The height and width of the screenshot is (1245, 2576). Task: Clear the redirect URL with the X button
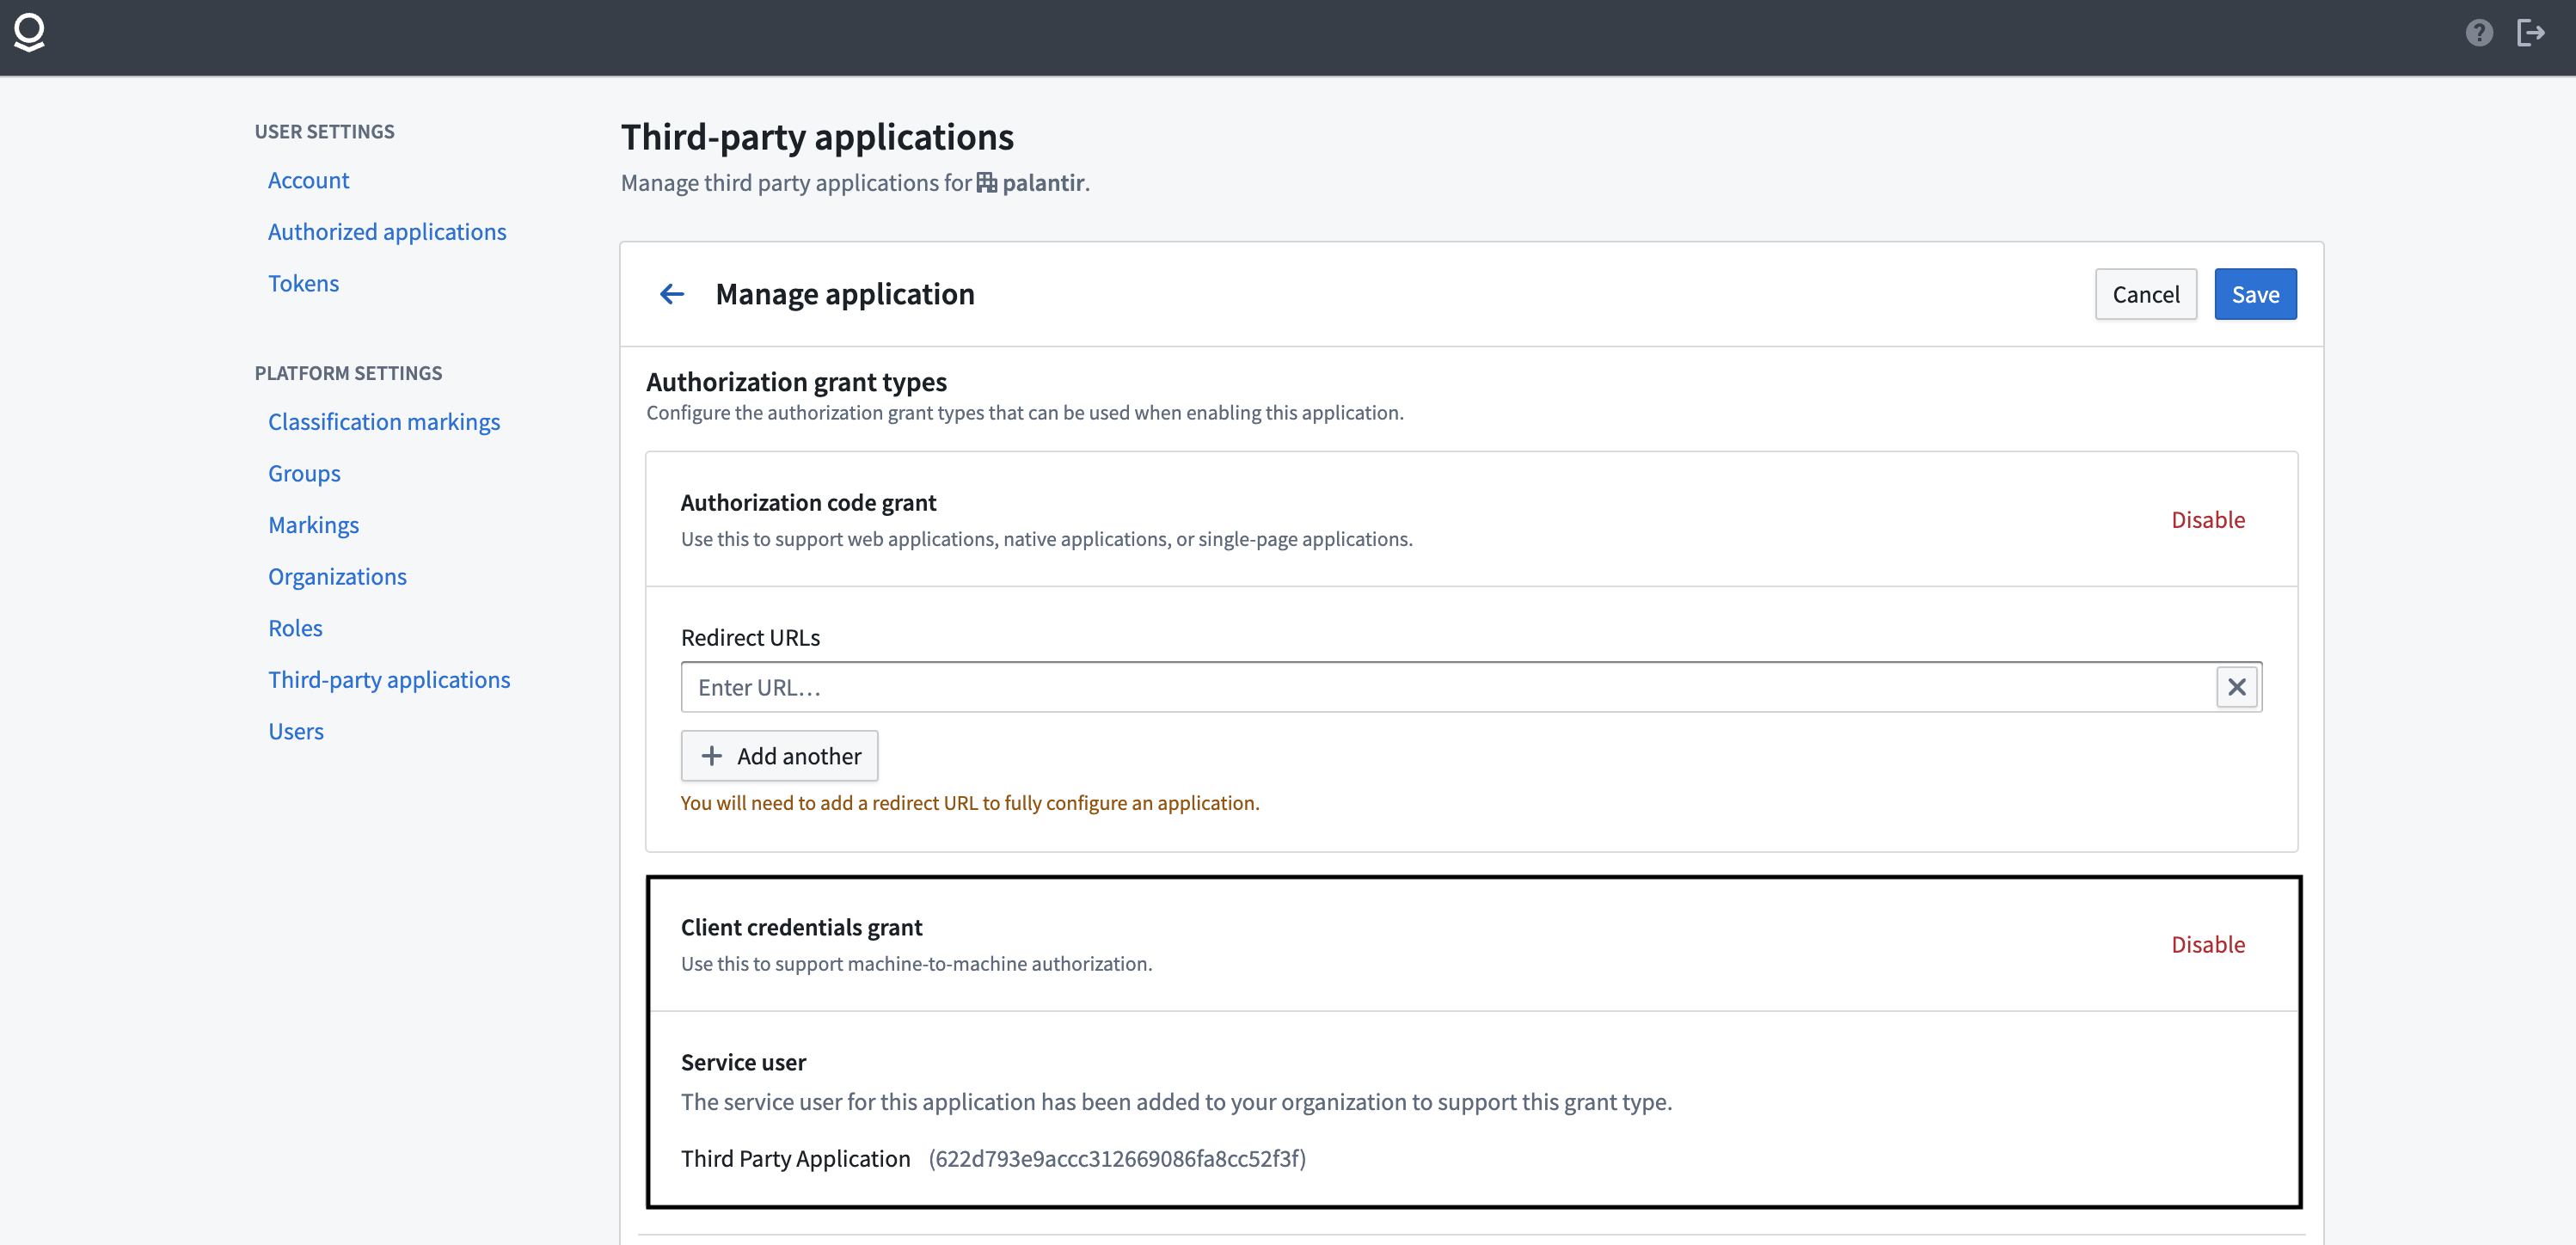(x=2237, y=687)
